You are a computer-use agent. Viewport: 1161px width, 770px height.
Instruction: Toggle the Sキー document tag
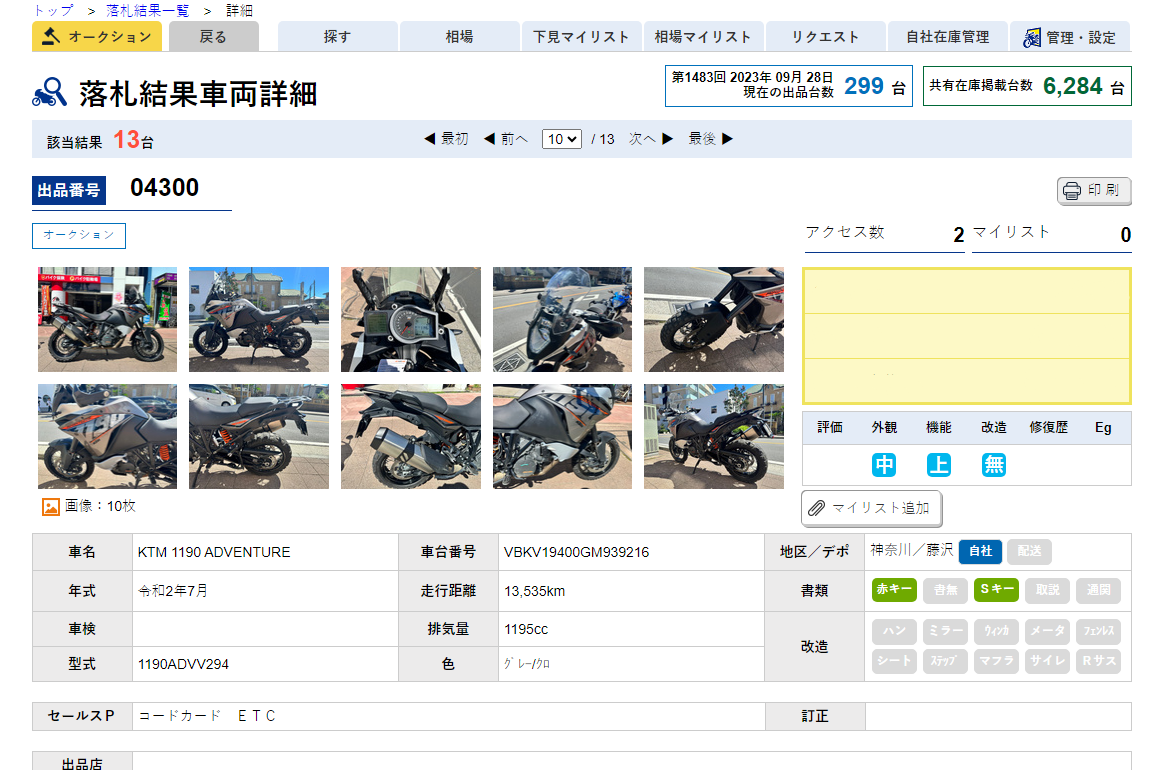(997, 590)
